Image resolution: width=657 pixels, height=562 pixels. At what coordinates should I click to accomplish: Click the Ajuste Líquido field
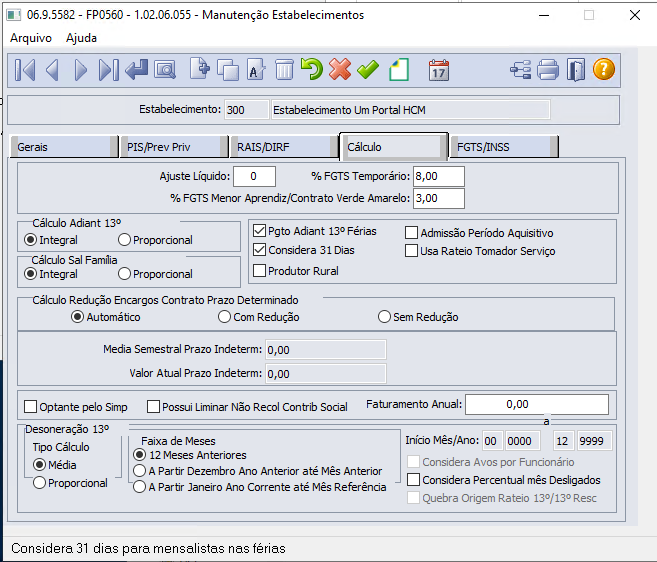[x=254, y=176]
